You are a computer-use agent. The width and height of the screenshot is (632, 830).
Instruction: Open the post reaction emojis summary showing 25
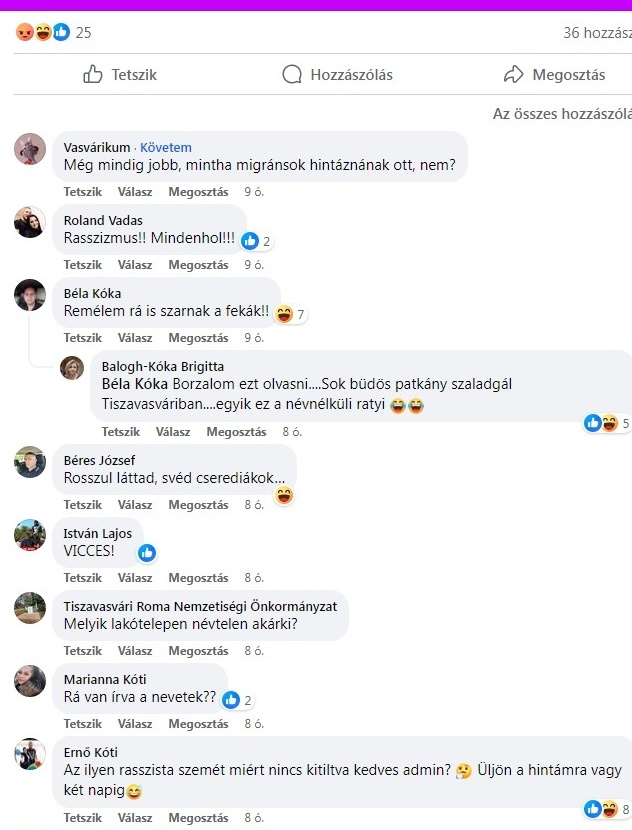point(53,32)
